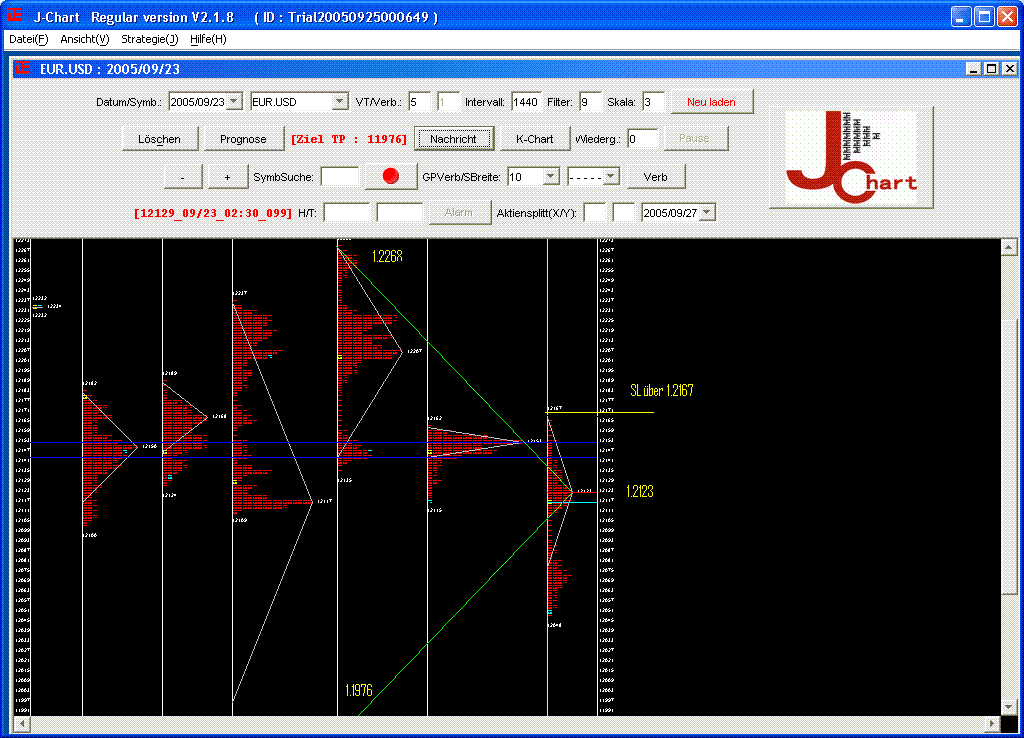Click the SymbSuche input field

click(340, 177)
